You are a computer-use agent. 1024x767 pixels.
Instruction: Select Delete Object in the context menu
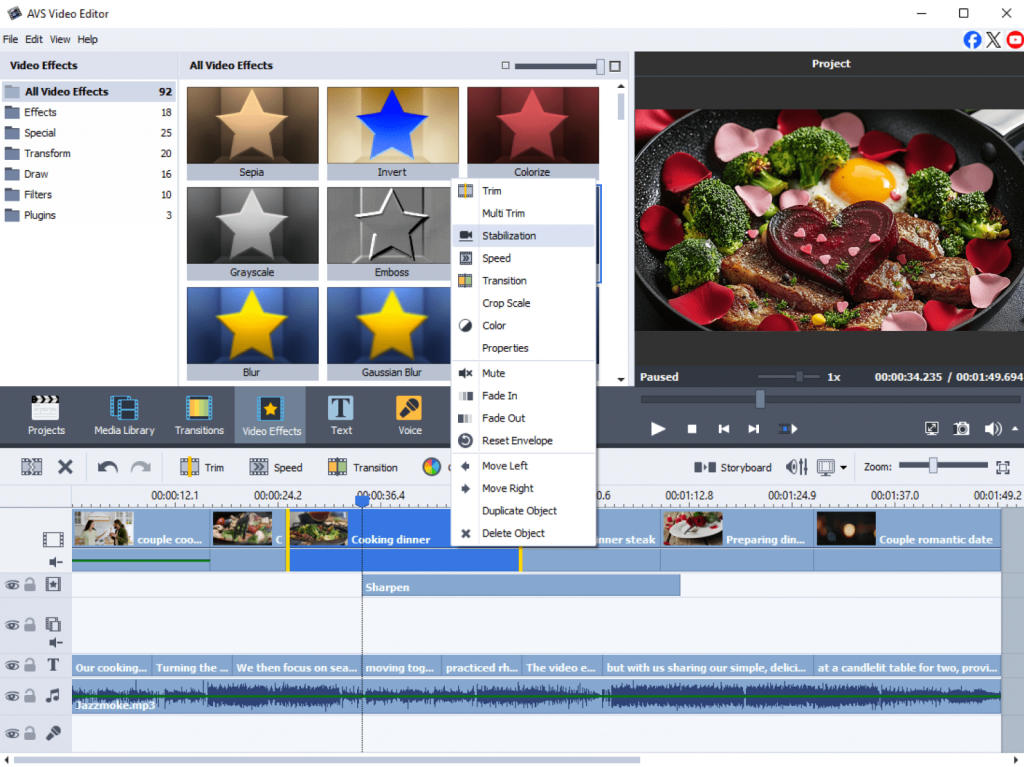tap(513, 533)
